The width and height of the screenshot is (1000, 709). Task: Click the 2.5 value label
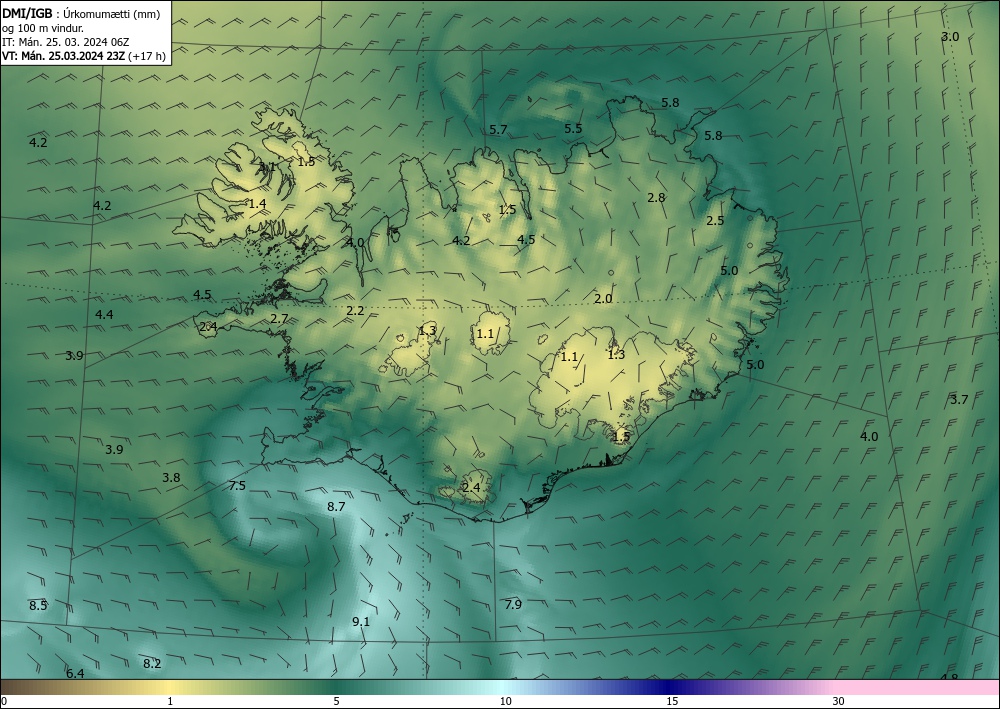coord(716,221)
